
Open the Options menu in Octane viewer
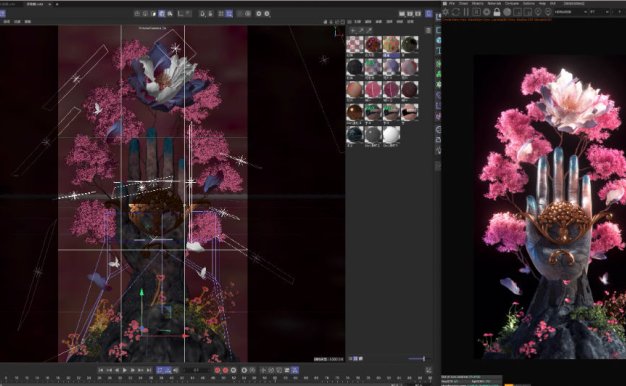[529, 4]
